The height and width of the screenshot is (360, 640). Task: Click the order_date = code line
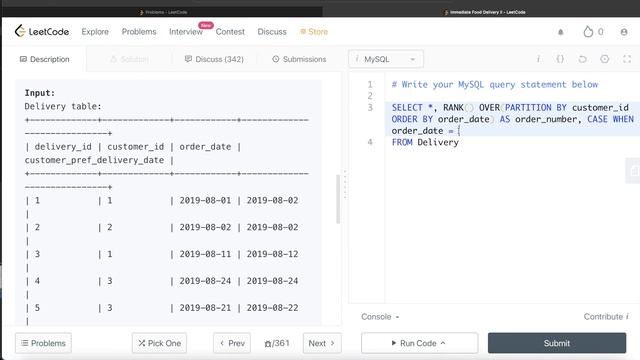[425, 131]
